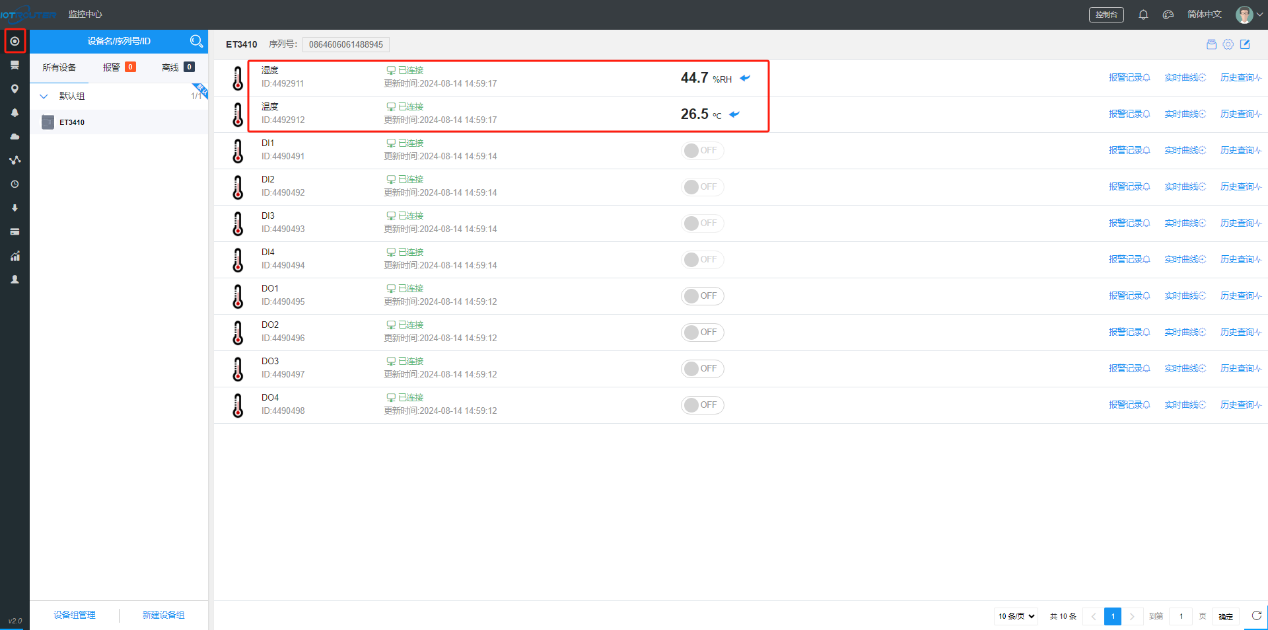Click the page number jump input field

(1181, 616)
